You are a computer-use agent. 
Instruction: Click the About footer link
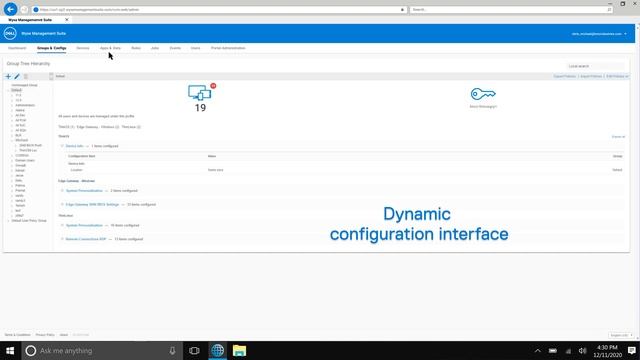tap(64, 335)
